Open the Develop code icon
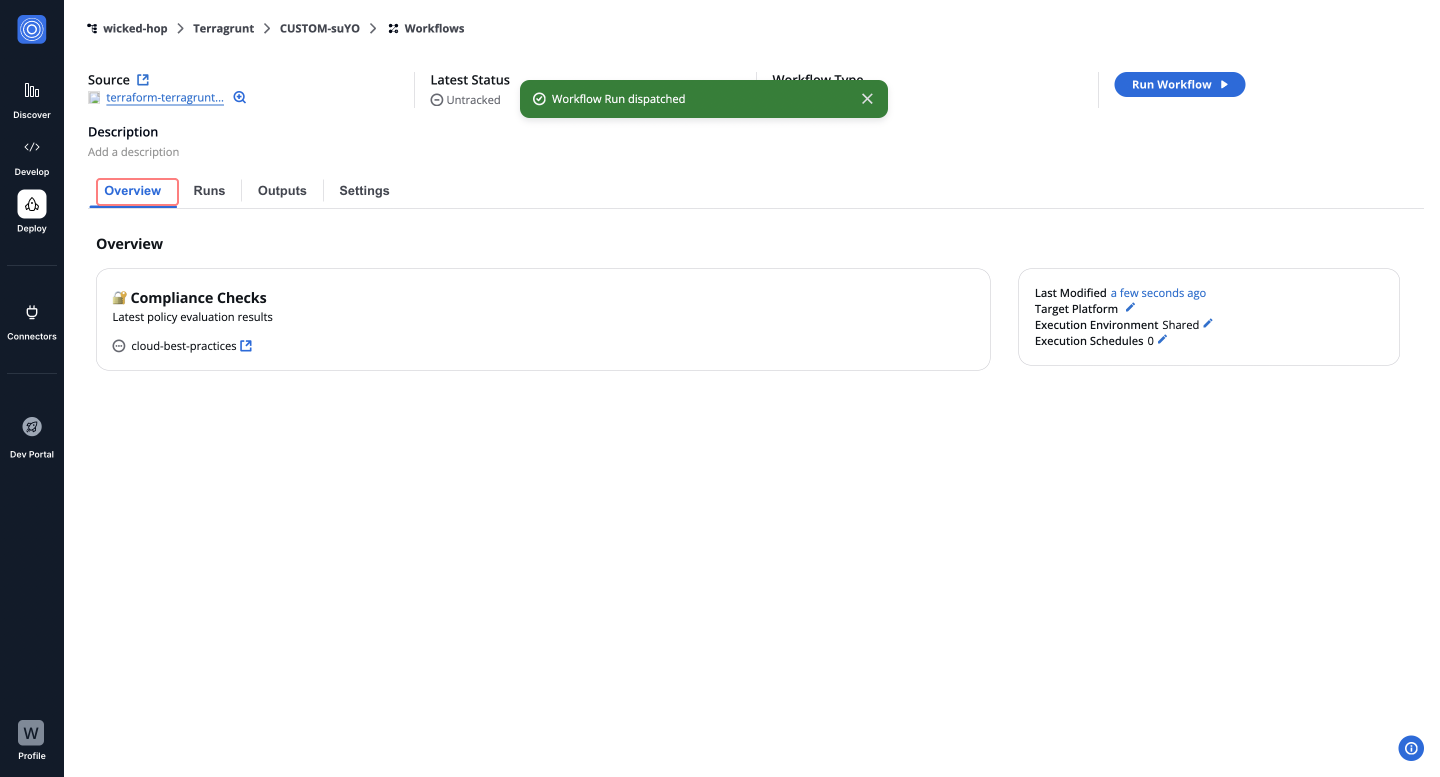The width and height of the screenshot is (1440, 777). pos(32,148)
